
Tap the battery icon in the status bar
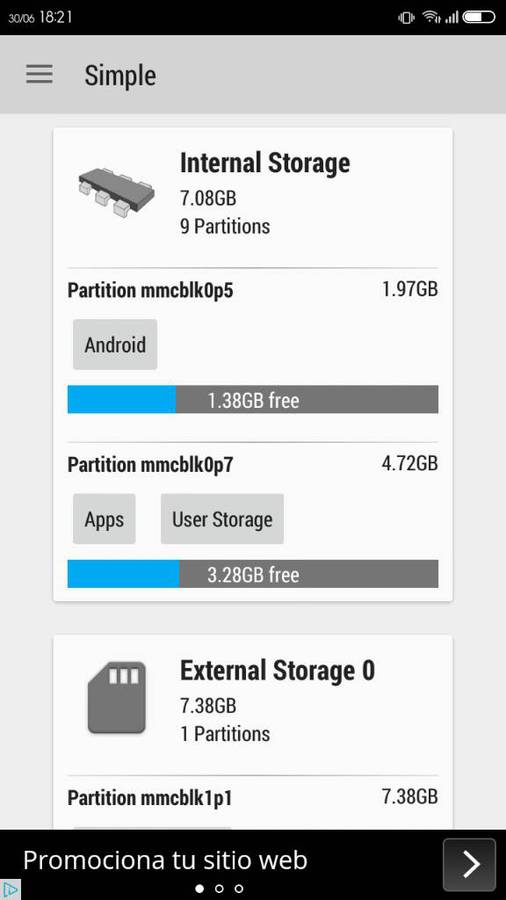tap(478, 18)
